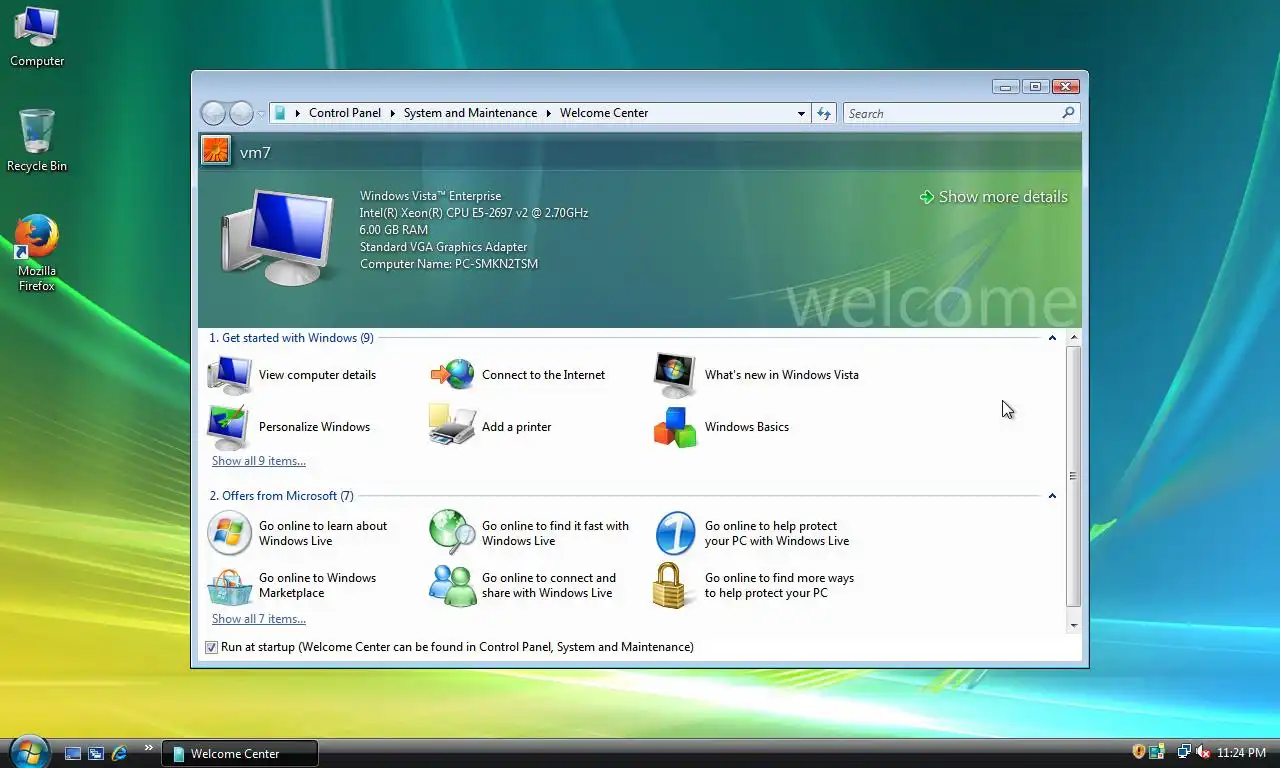Click the Add a printer text label

(517, 427)
